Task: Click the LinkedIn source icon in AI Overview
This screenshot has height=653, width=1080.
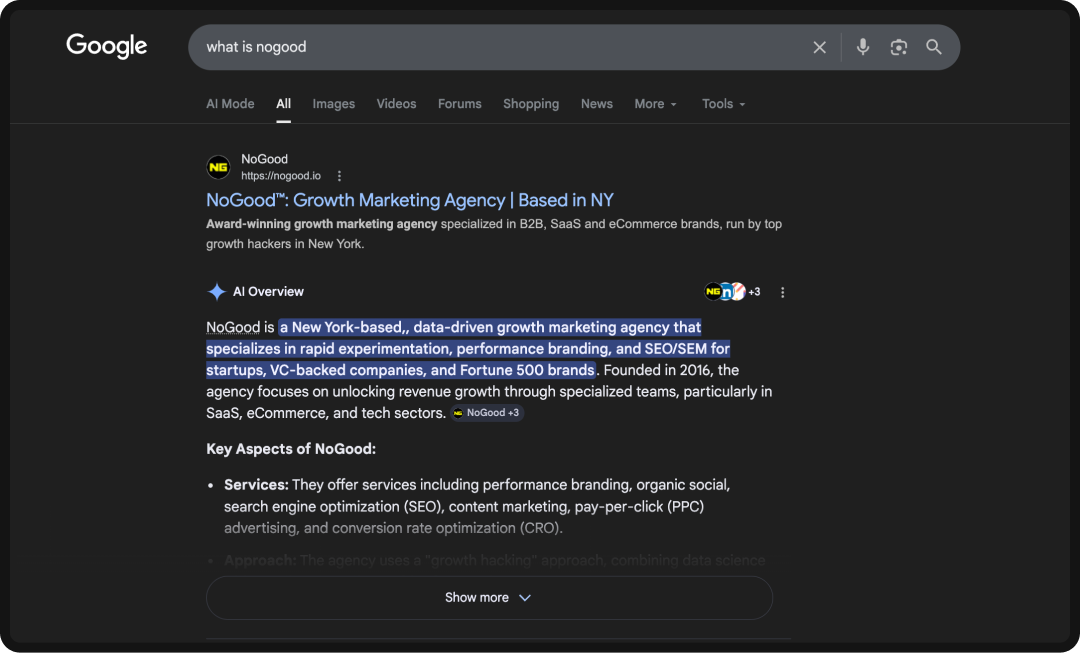Action: coord(726,292)
